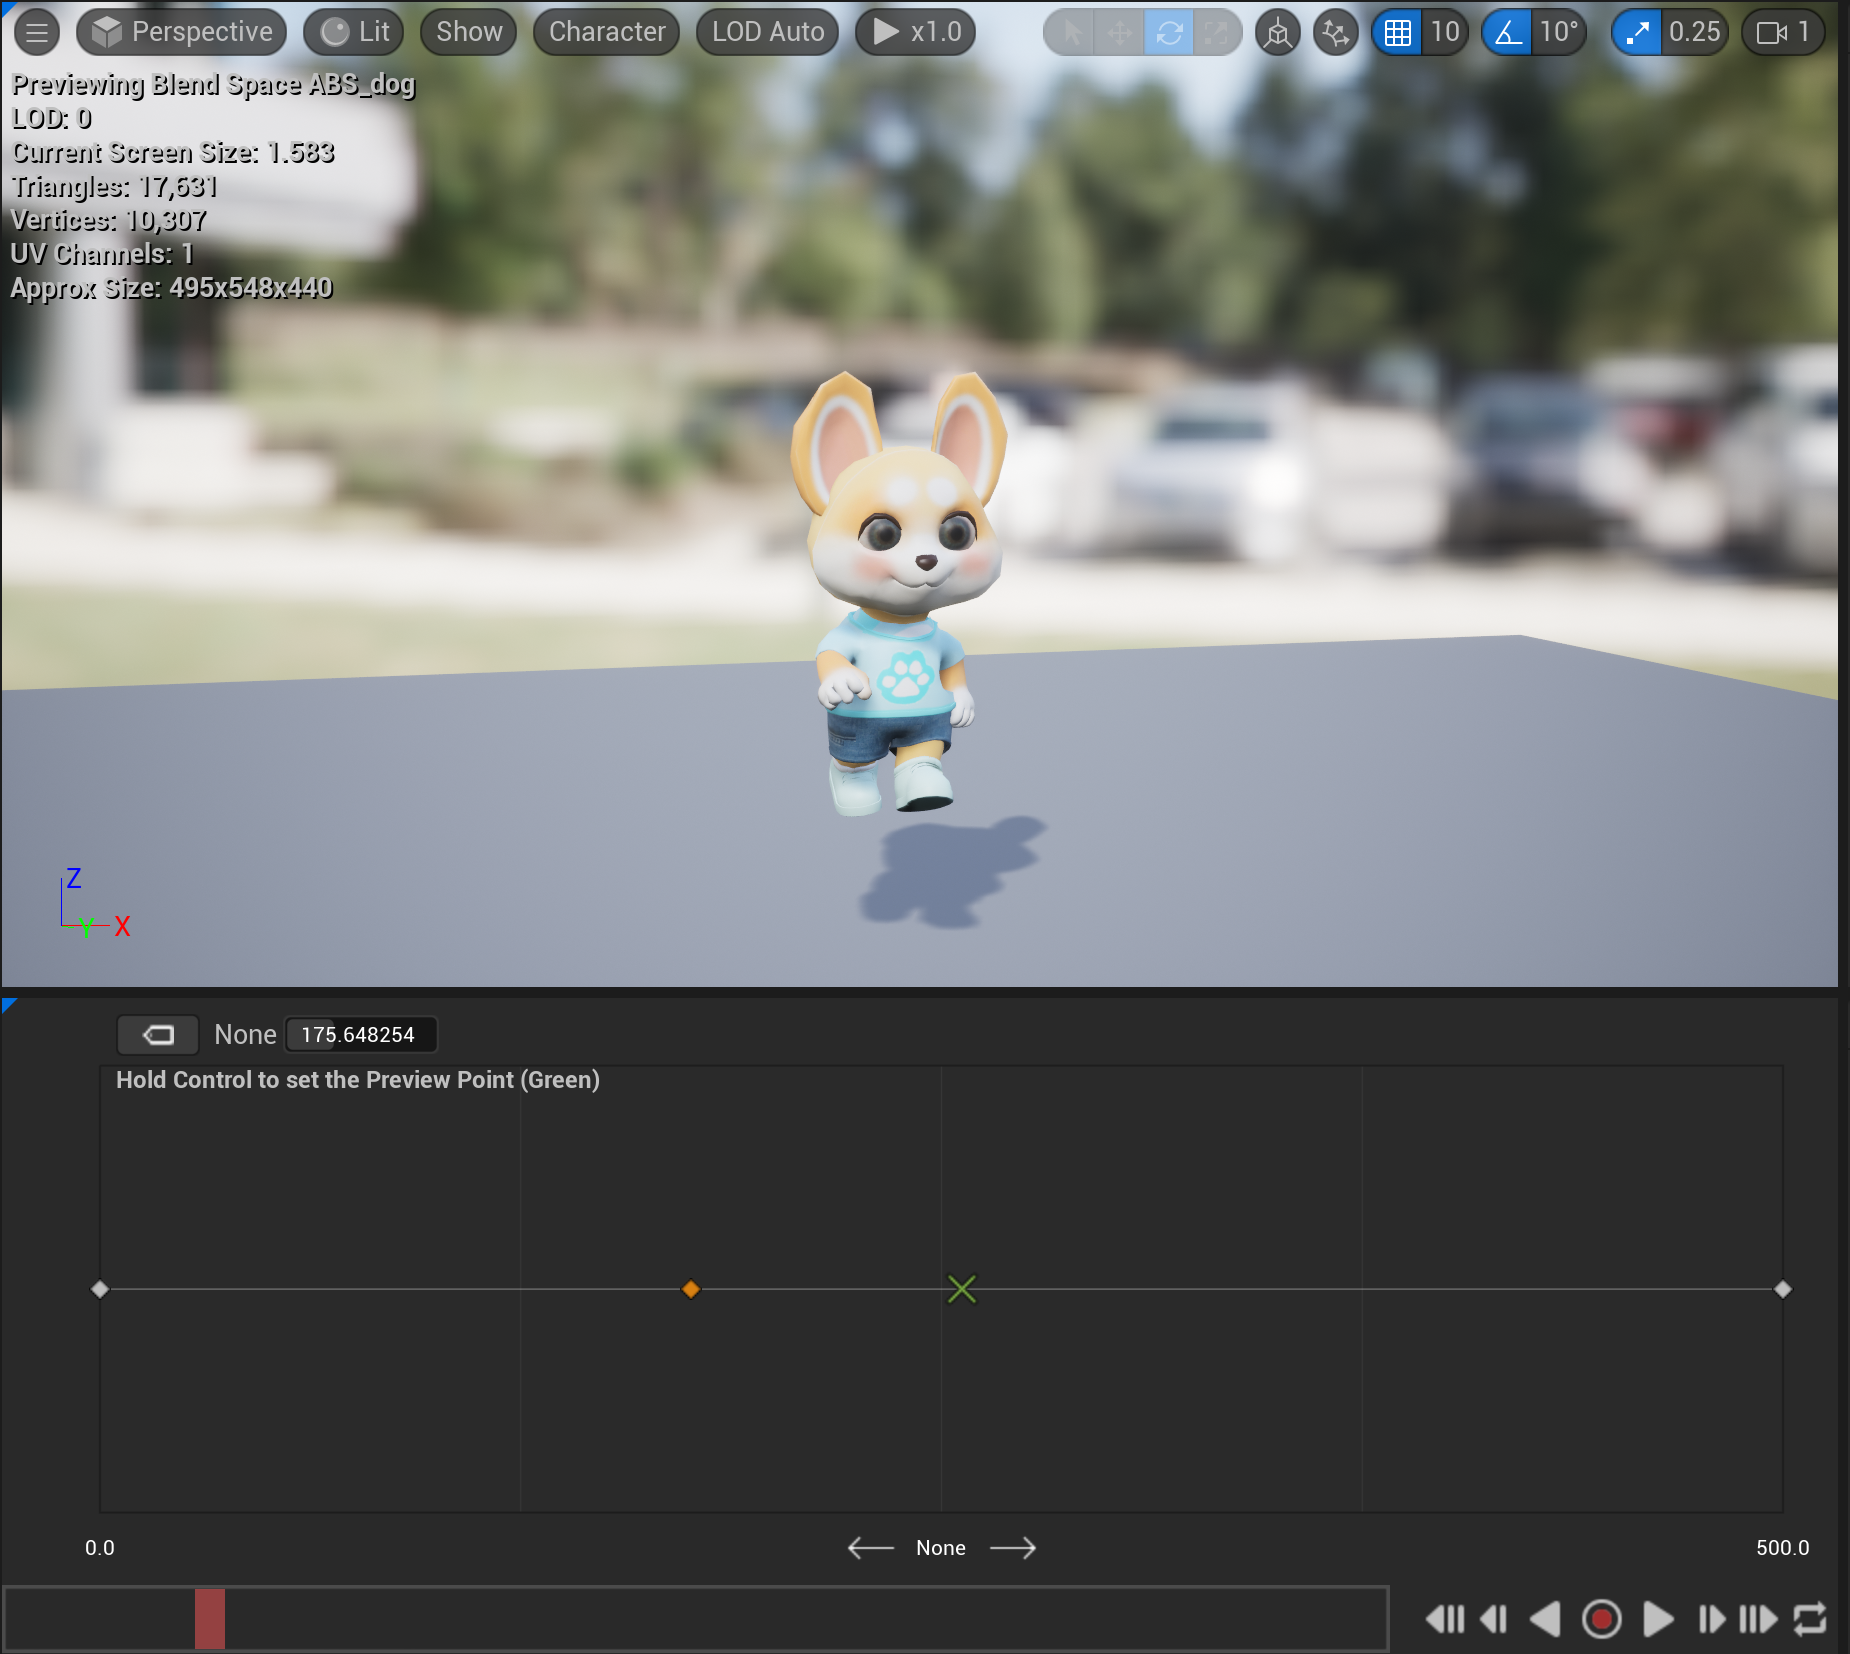Select the rotate transform tool
1850x1654 pixels.
coord(1168,32)
